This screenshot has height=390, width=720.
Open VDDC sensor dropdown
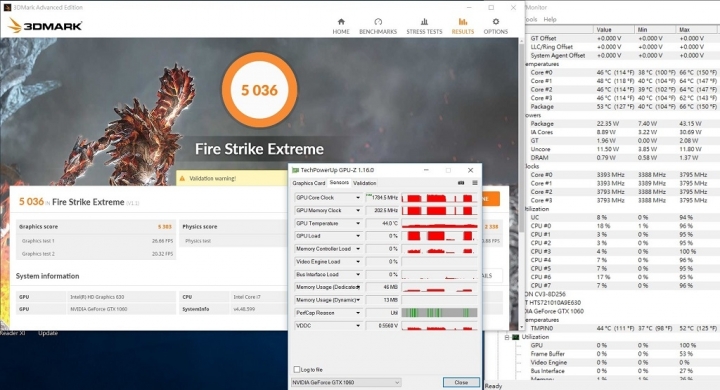pos(358,326)
